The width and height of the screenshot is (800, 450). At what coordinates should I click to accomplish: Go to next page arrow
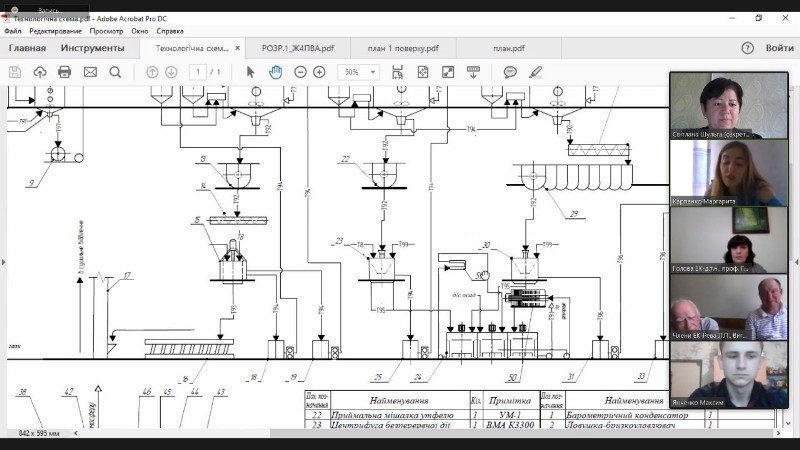pos(171,72)
